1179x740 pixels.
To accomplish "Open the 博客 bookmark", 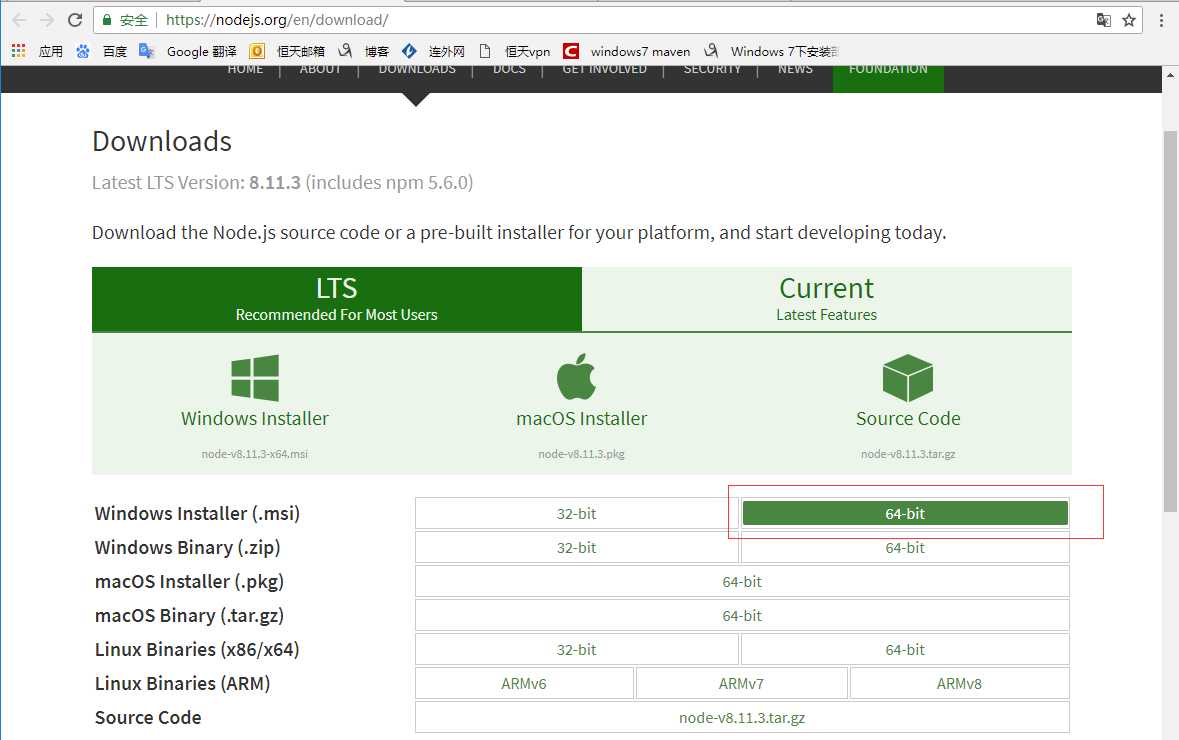I will pos(364,51).
